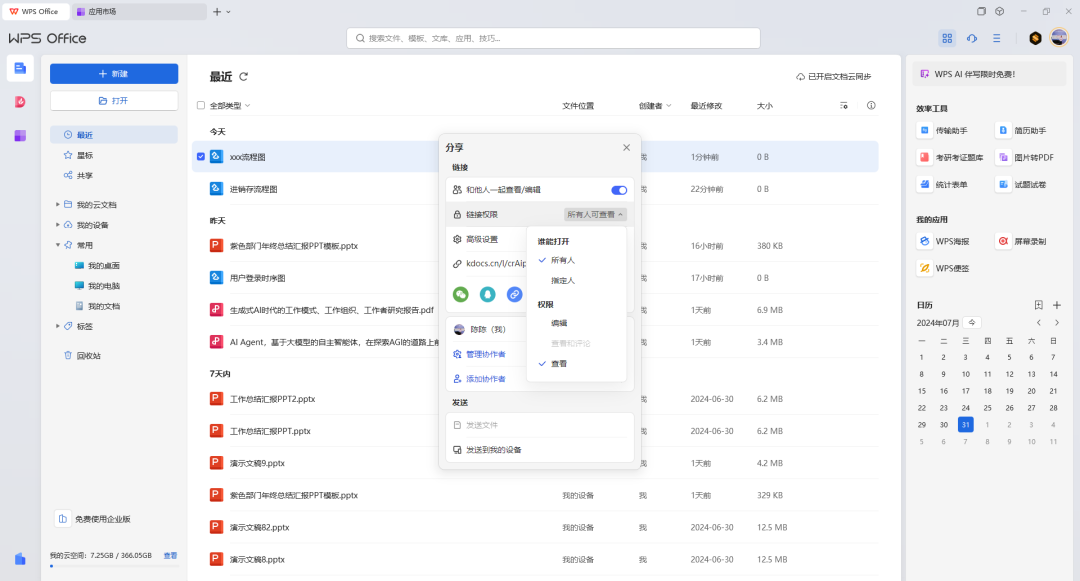Go to previous calendar month
Image resolution: width=1080 pixels, height=581 pixels.
[x=1039, y=323]
